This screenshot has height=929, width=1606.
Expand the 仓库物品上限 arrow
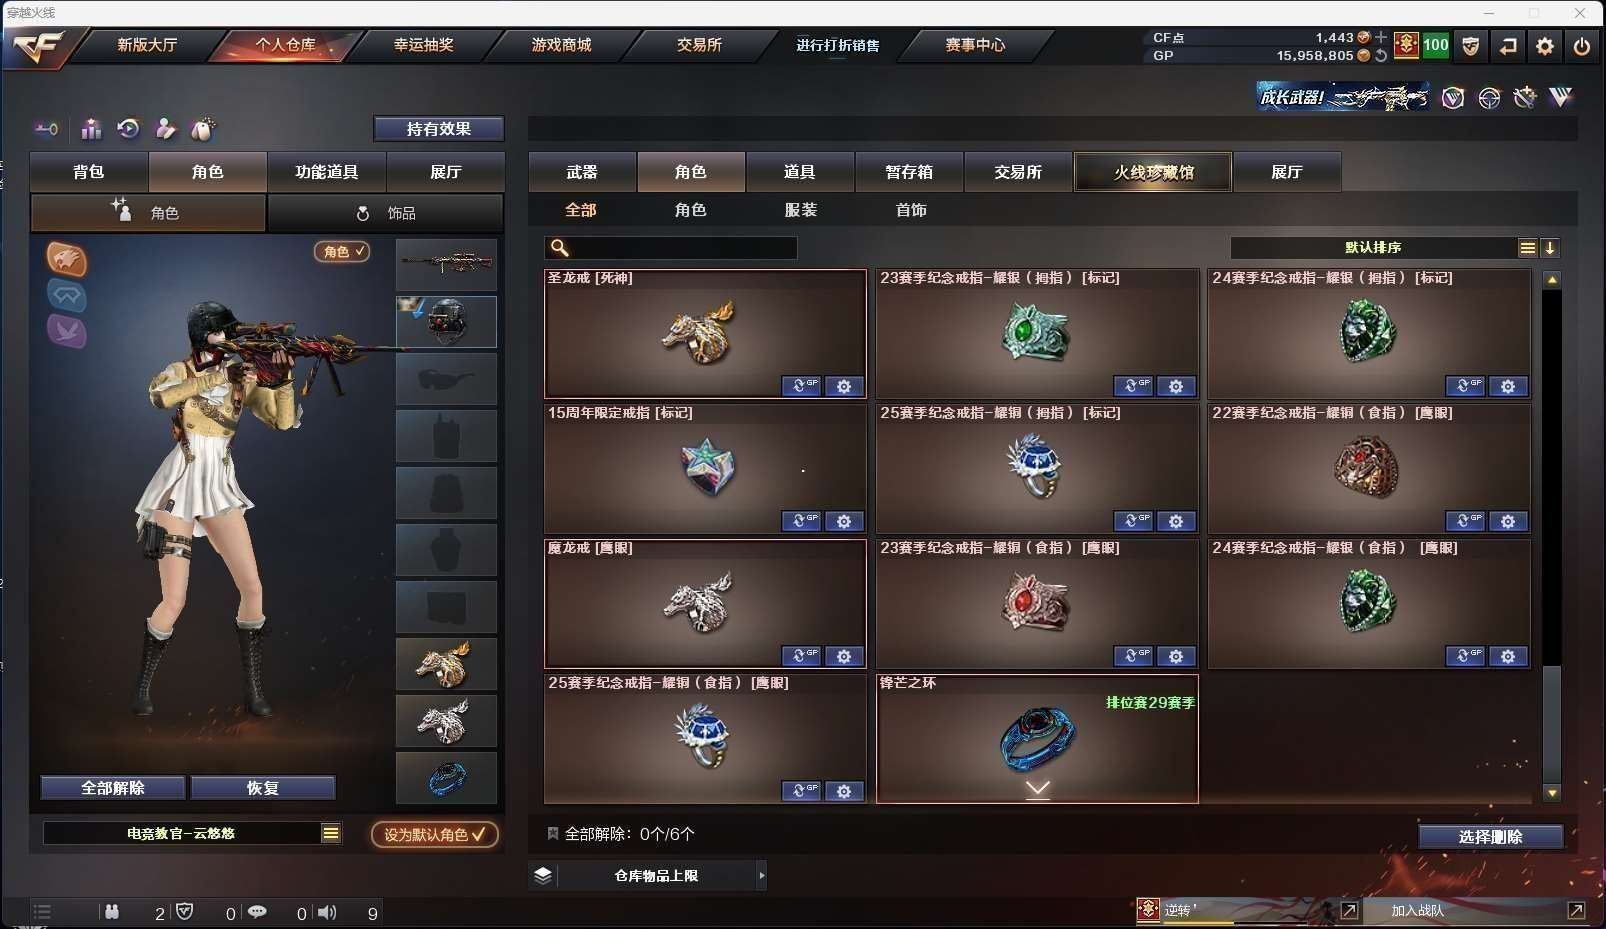761,876
